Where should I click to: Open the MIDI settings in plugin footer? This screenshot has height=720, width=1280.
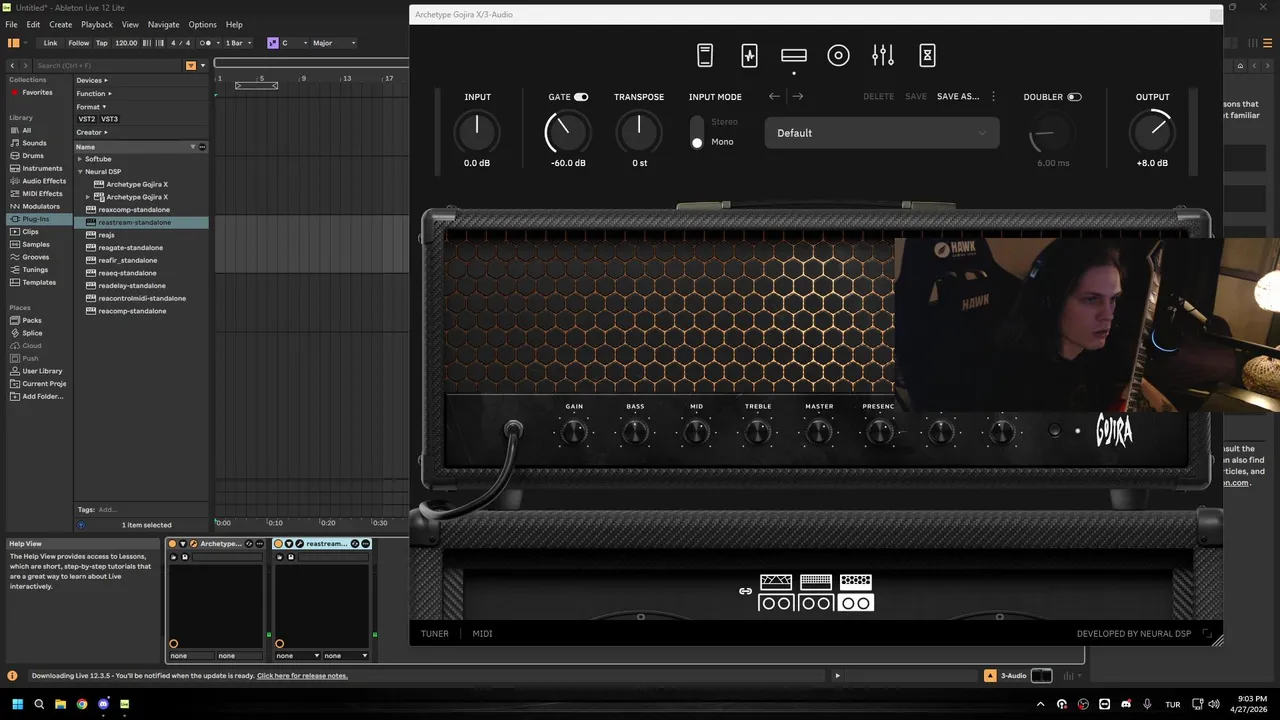tap(482, 634)
